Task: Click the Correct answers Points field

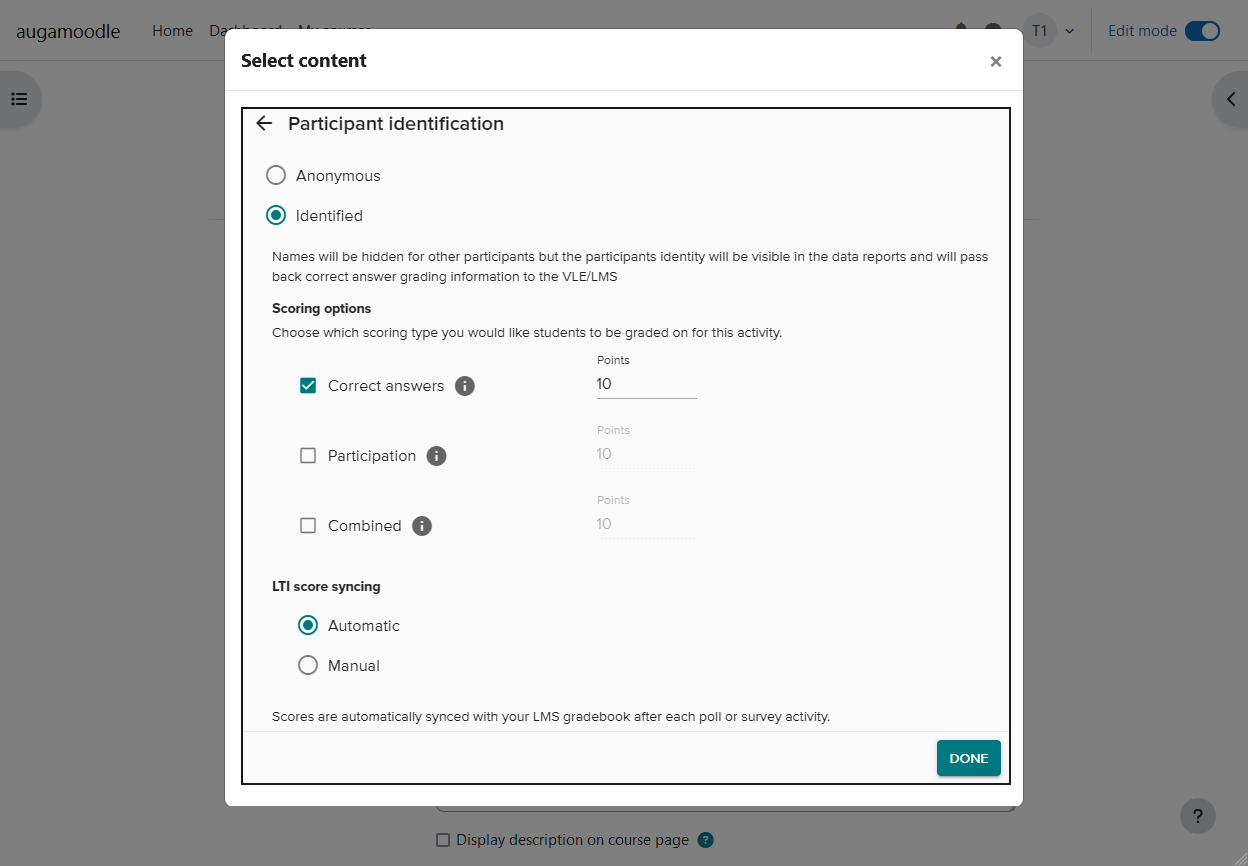Action: [x=646, y=385]
